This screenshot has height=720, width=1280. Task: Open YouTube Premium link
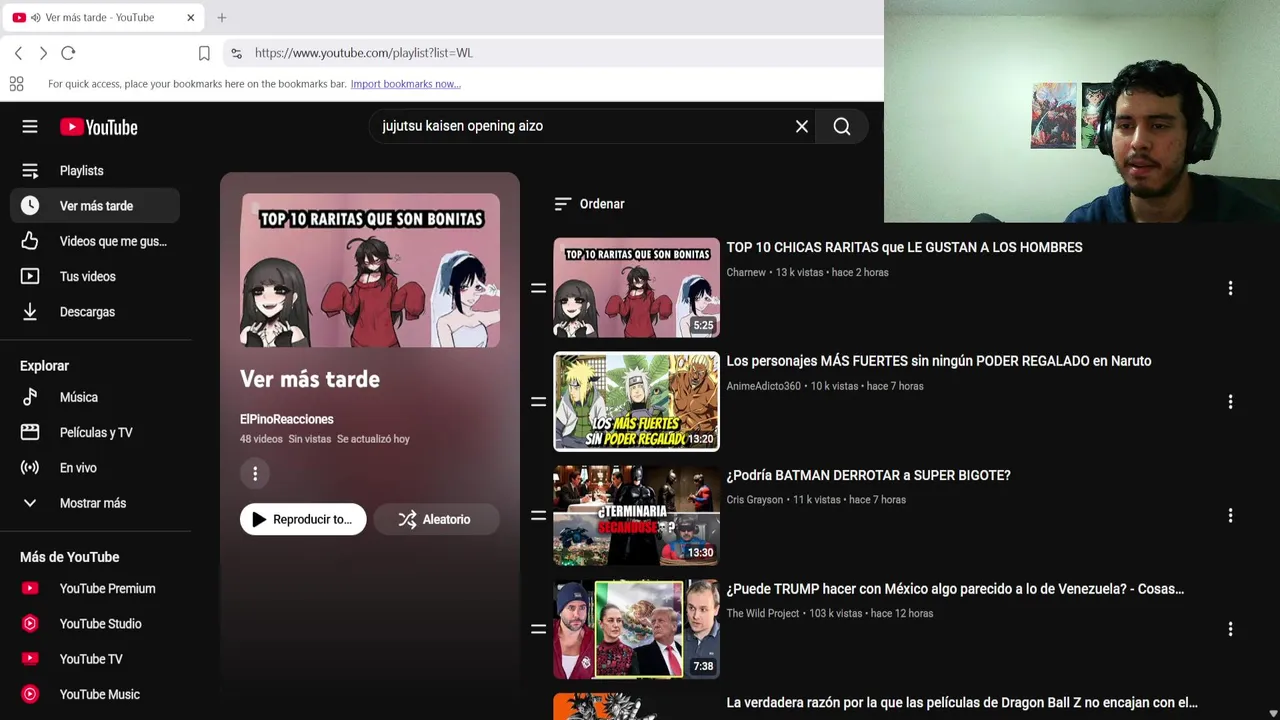pyautogui.click(x=95, y=589)
